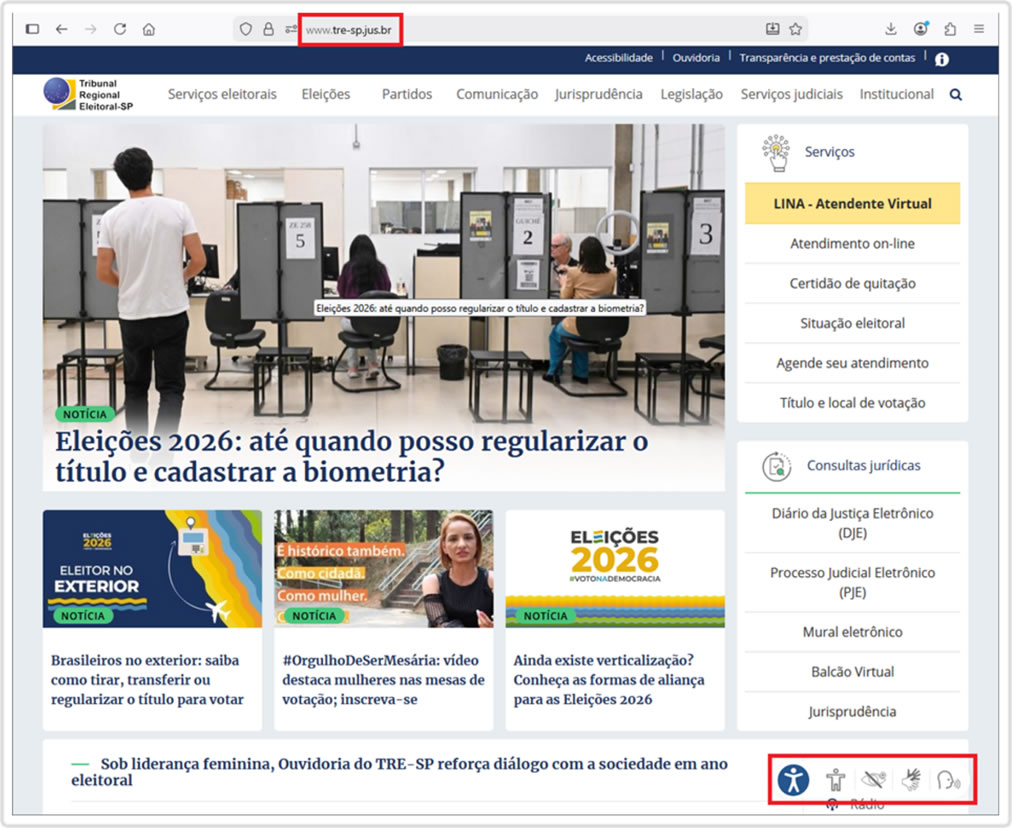
Task: Click the information icon in top bar
Action: [x=941, y=59]
